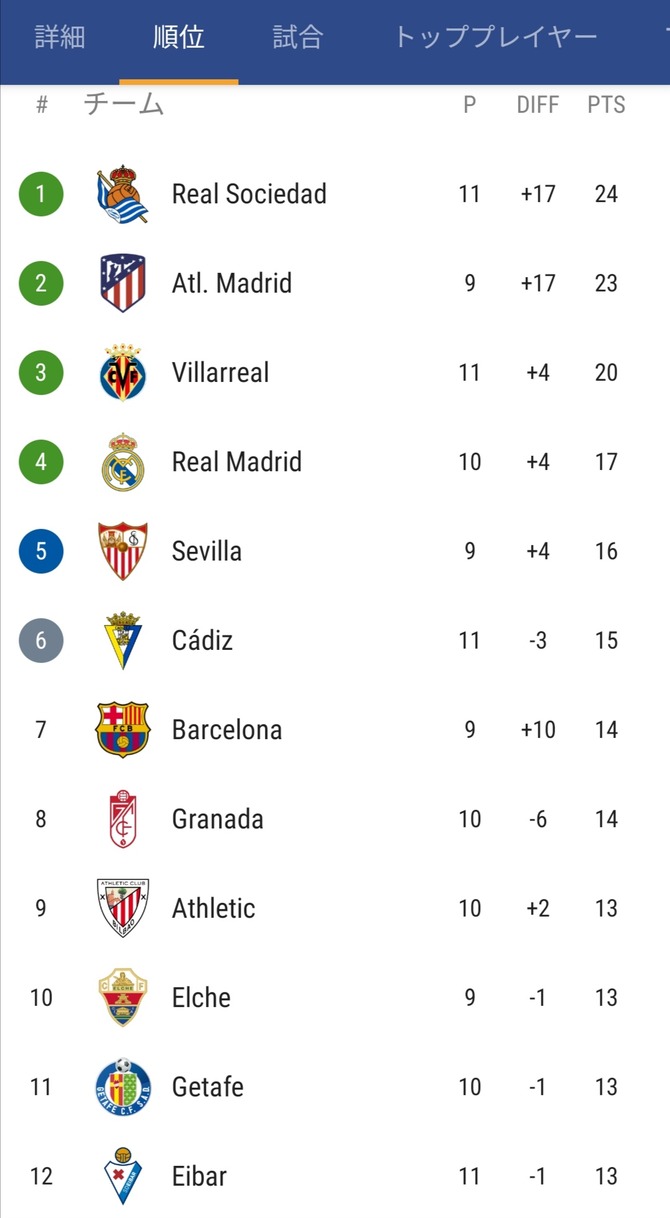Tap the Athletic club crest
The width and height of the screenshot is (670, 1218).
[123, 908]
